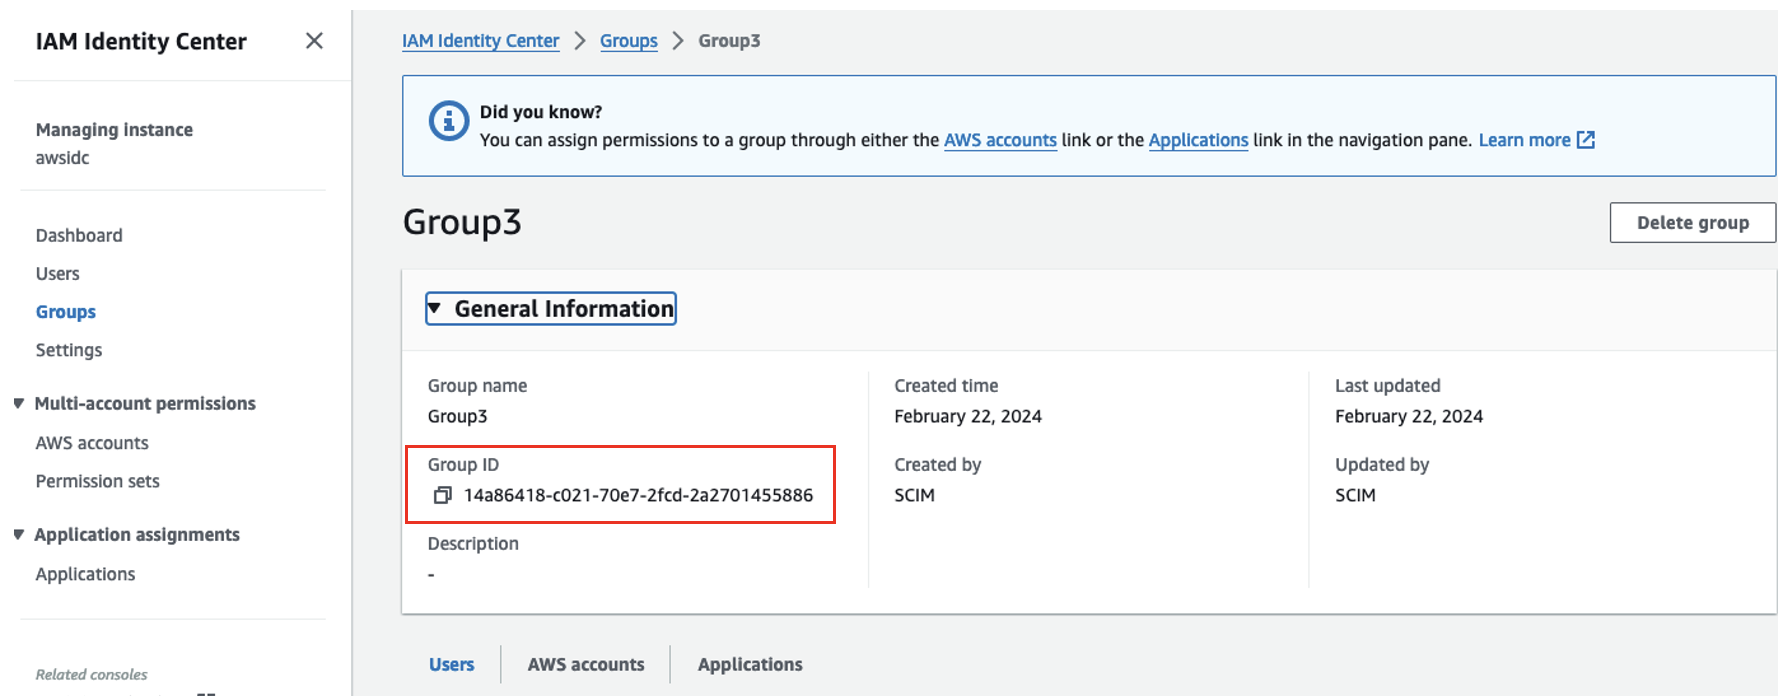Switch to the AWS accounts tab
Image resolution: width=1778 pixels, height=696 pixels.
585,664
